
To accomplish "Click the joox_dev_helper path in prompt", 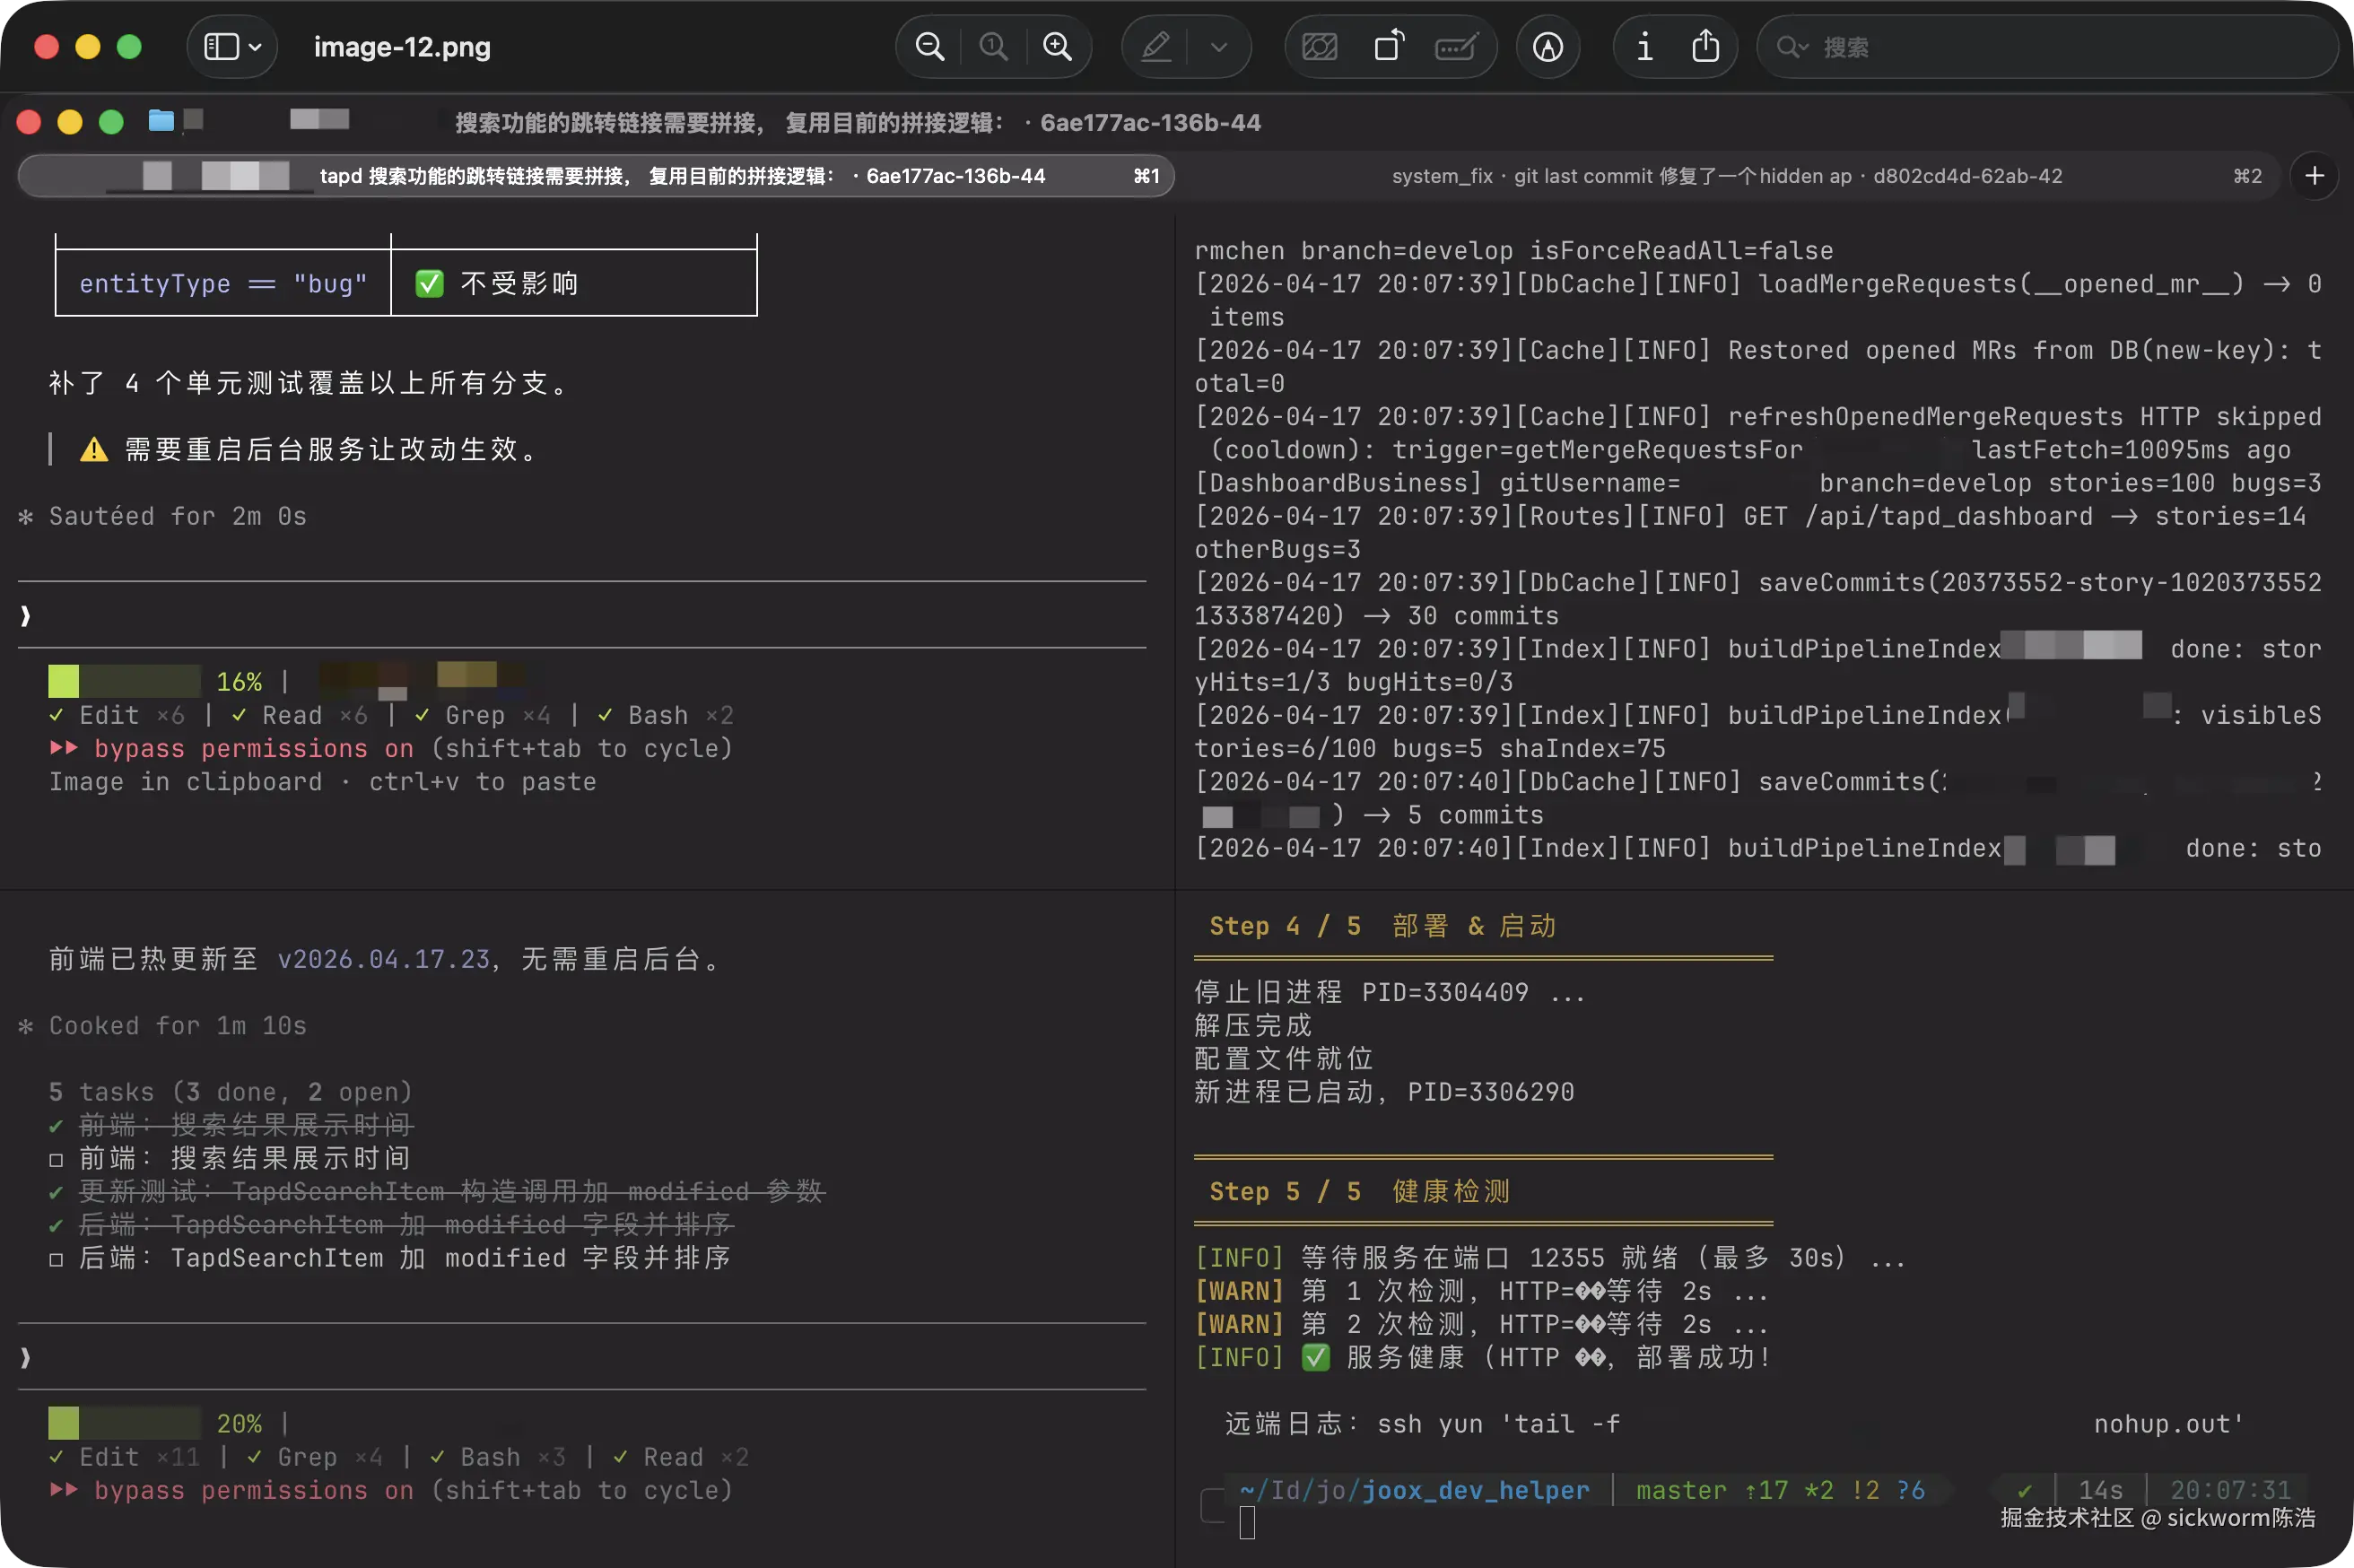I will click(x=1475, y=1490).
